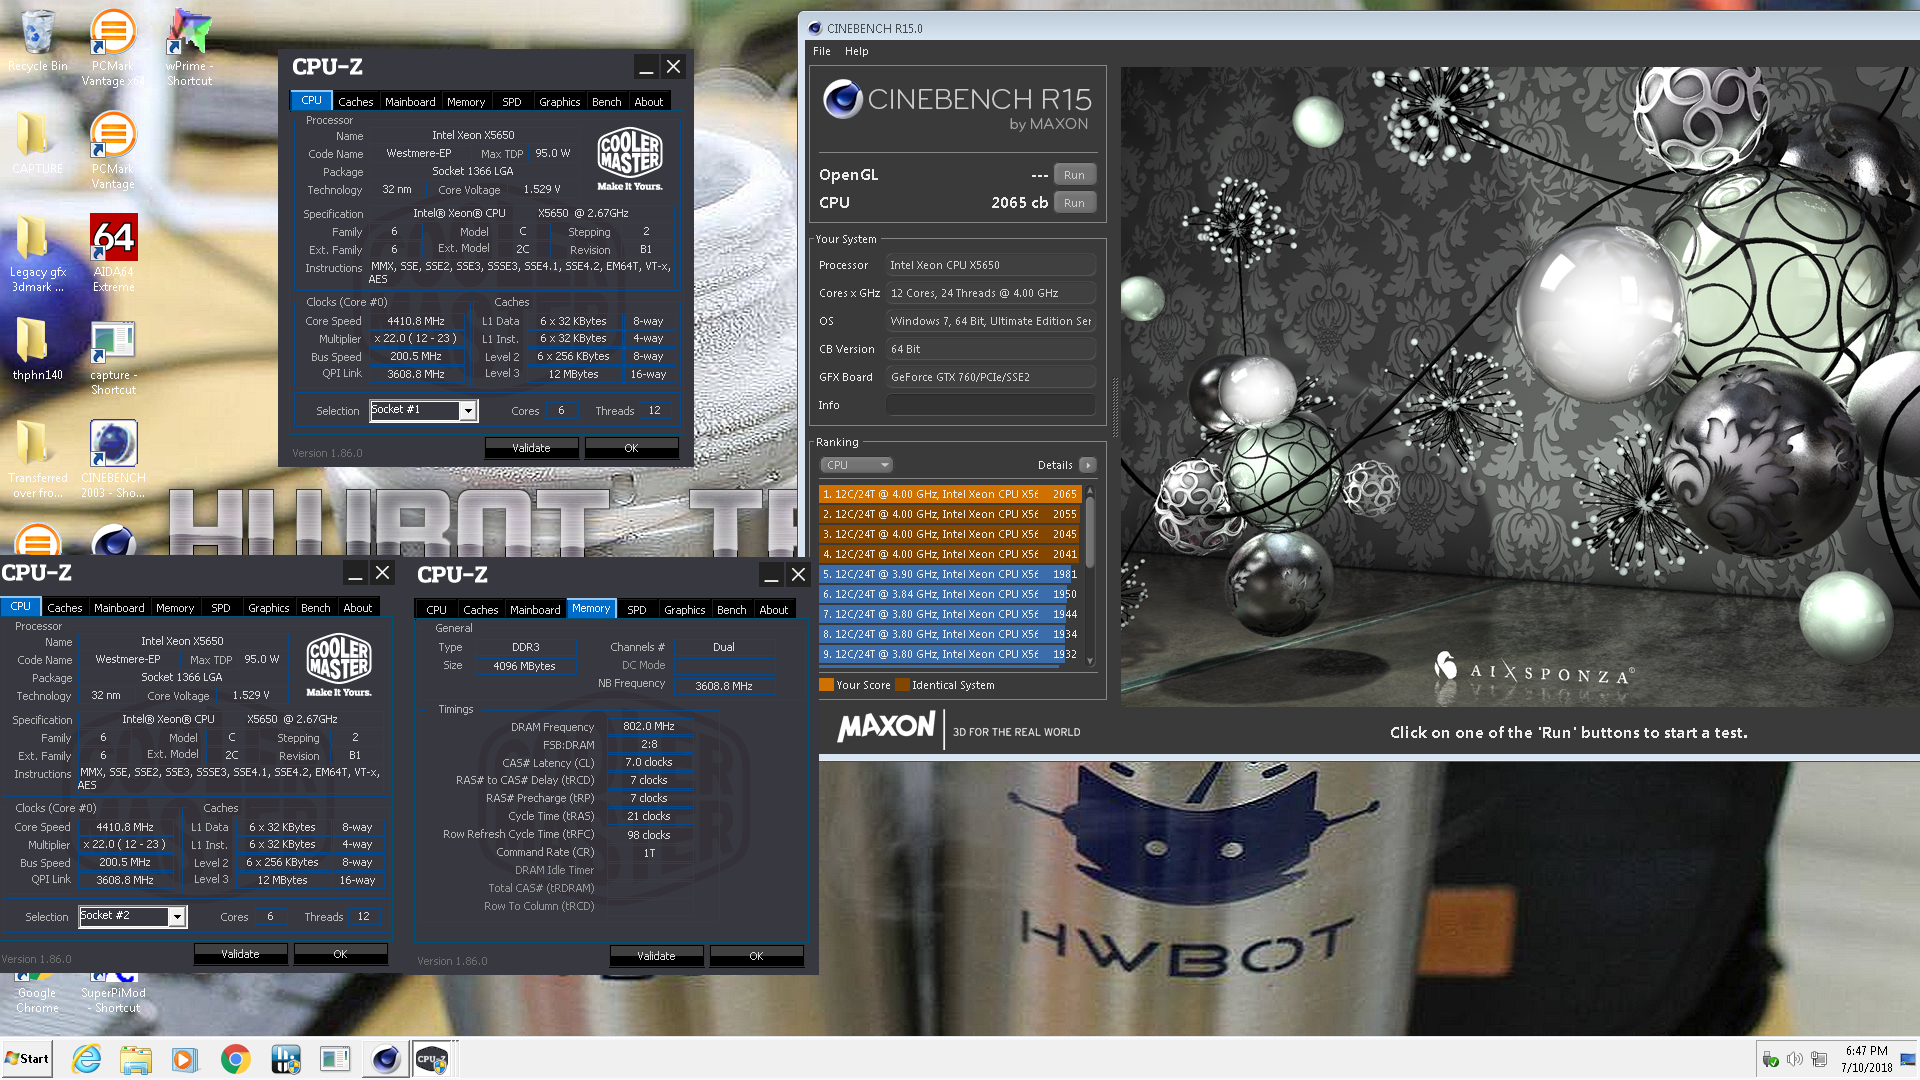Click Validate in top CPU-Z window
Image resolution: width=1920 pixels, height=1080 pixels.
point(531,448)
